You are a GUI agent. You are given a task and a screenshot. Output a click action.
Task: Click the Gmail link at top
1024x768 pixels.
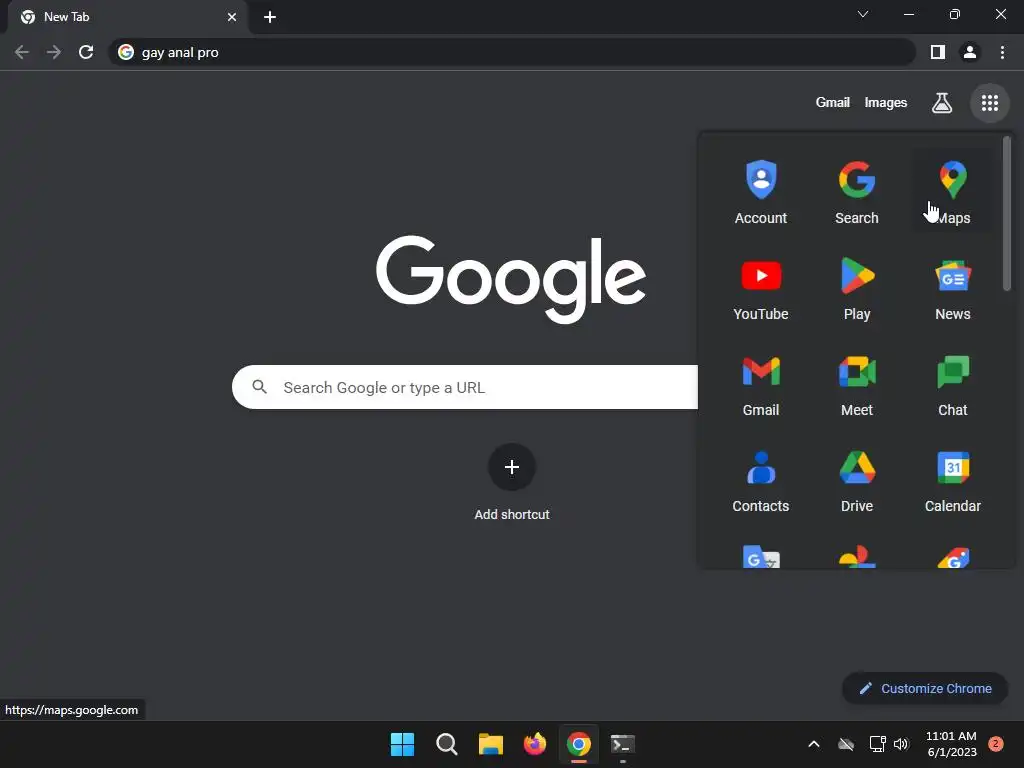click(x=832, y=103)
